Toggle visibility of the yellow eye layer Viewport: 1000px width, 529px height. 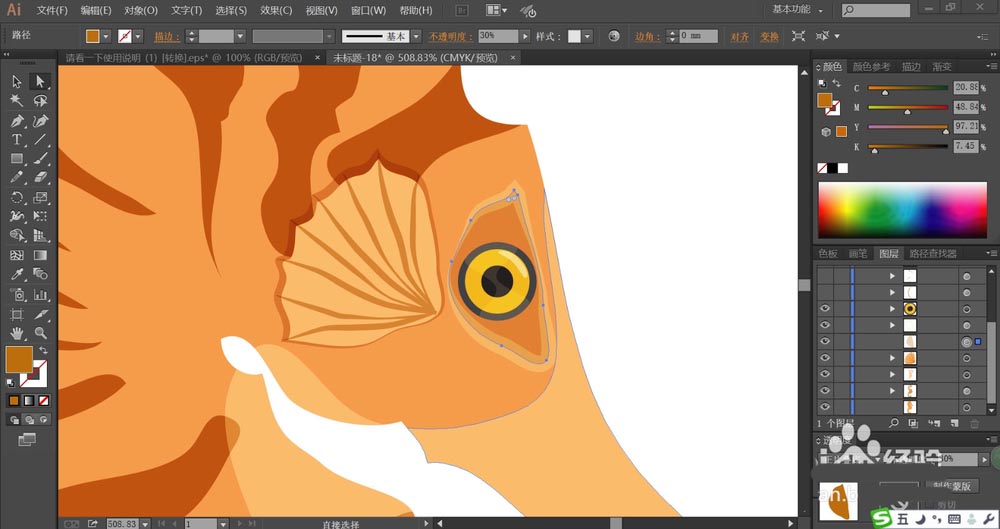click(x=825, y=309)
